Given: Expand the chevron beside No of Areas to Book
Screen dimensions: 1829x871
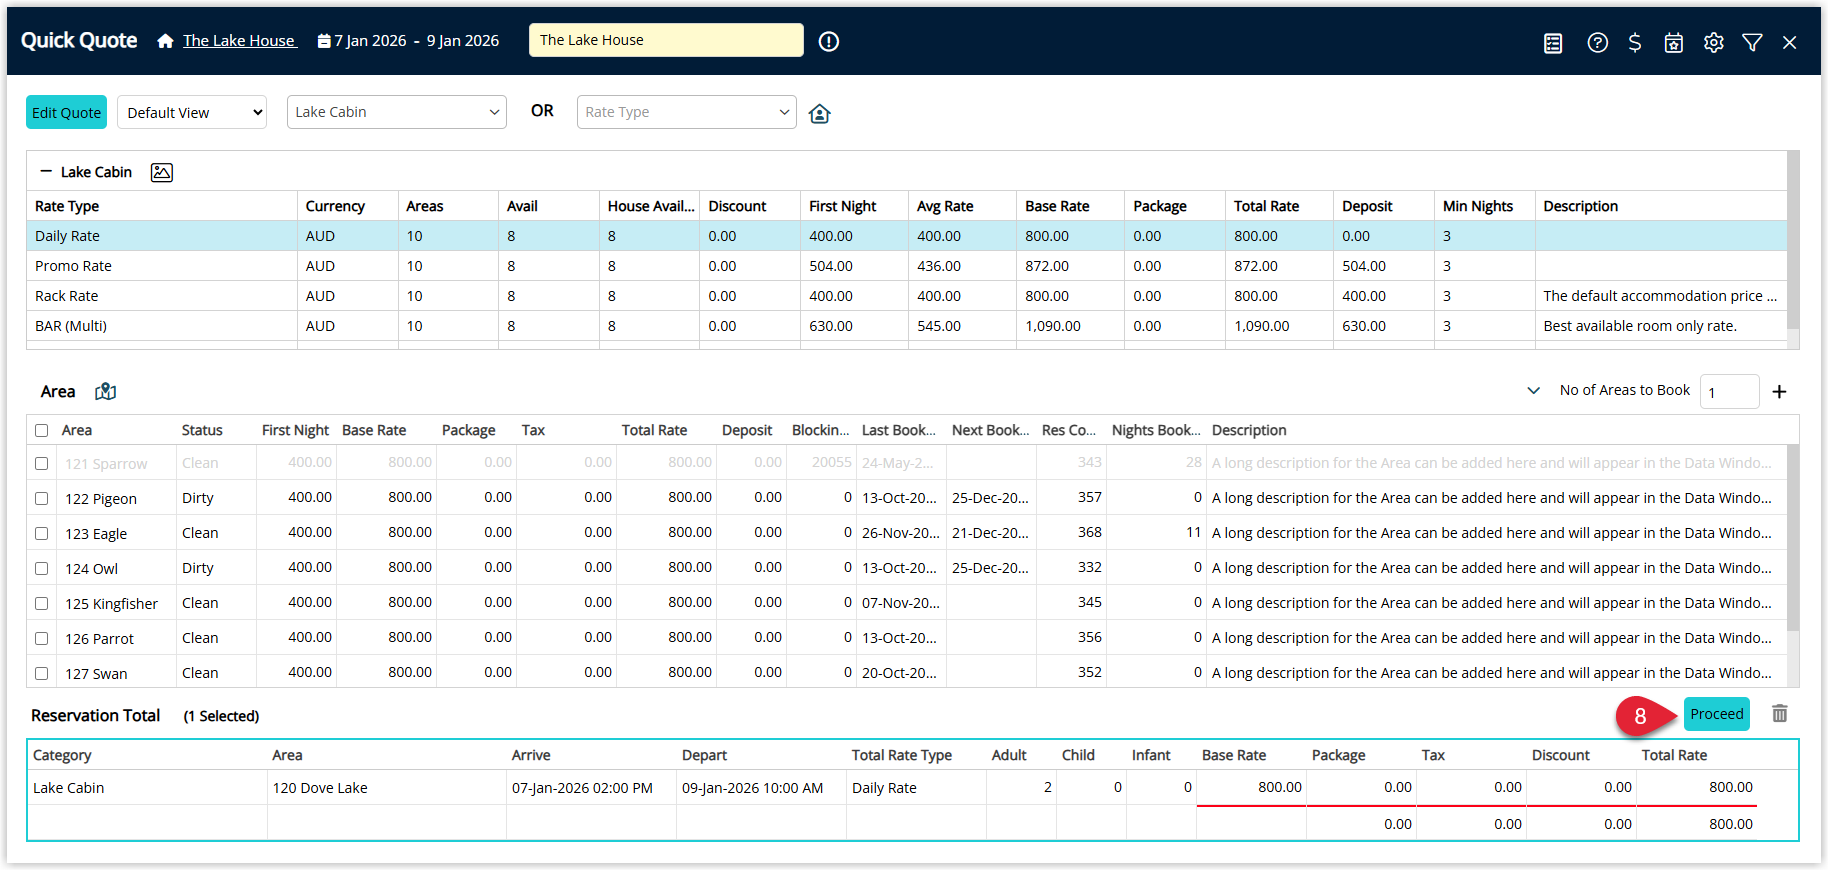Looking at the screenshot, I should [1534, 391].
